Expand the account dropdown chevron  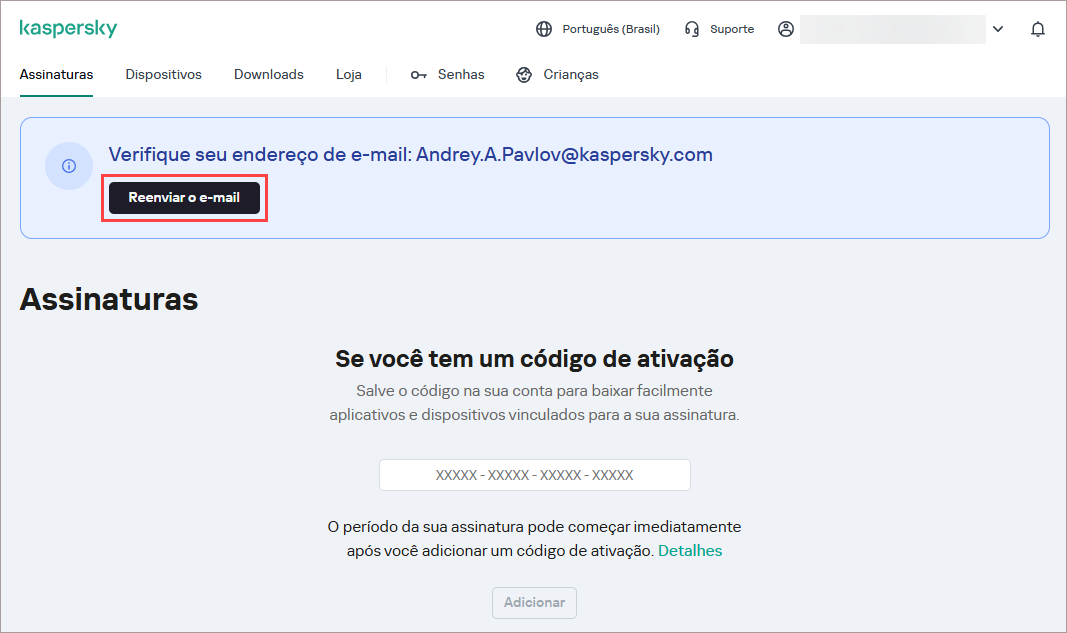pos(997,29)
